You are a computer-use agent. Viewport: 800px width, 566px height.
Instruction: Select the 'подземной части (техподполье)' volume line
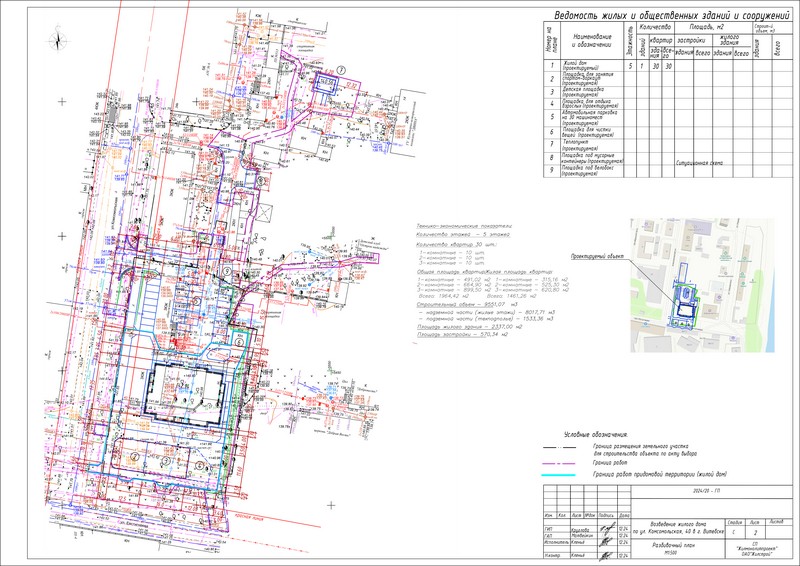coord(486,318)
